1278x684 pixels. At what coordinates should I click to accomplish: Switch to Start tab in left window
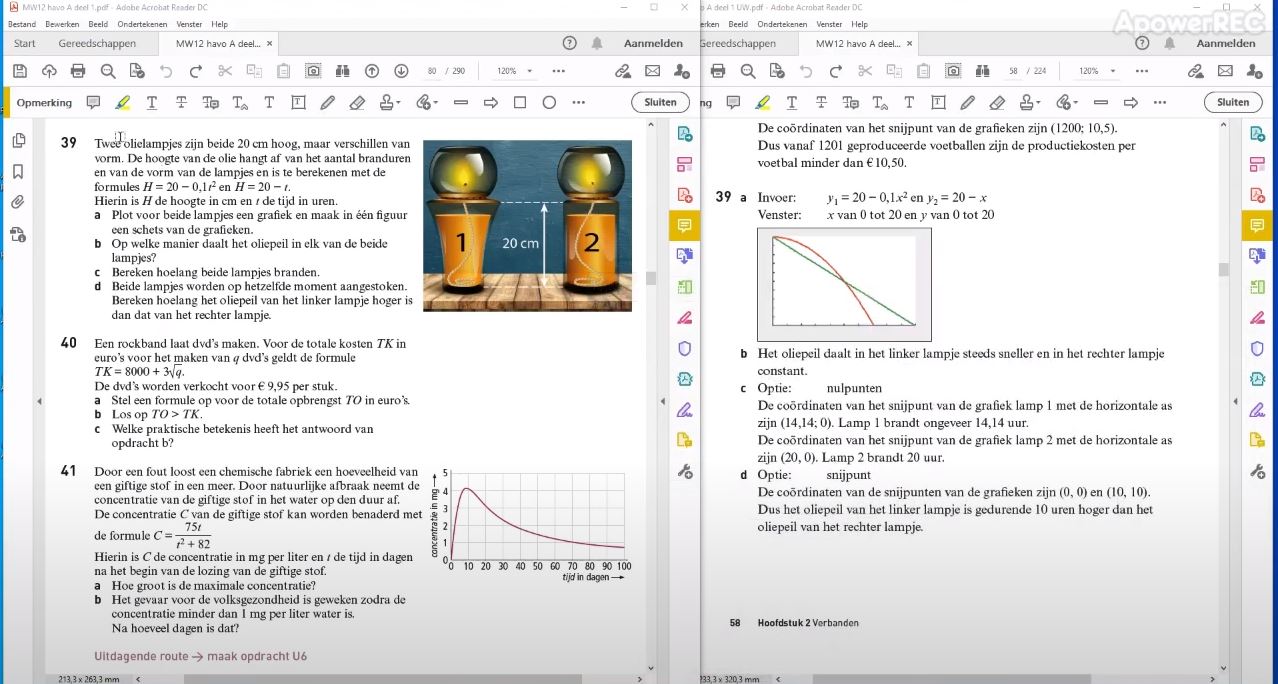pyautogui.click(x=25, y=43)
